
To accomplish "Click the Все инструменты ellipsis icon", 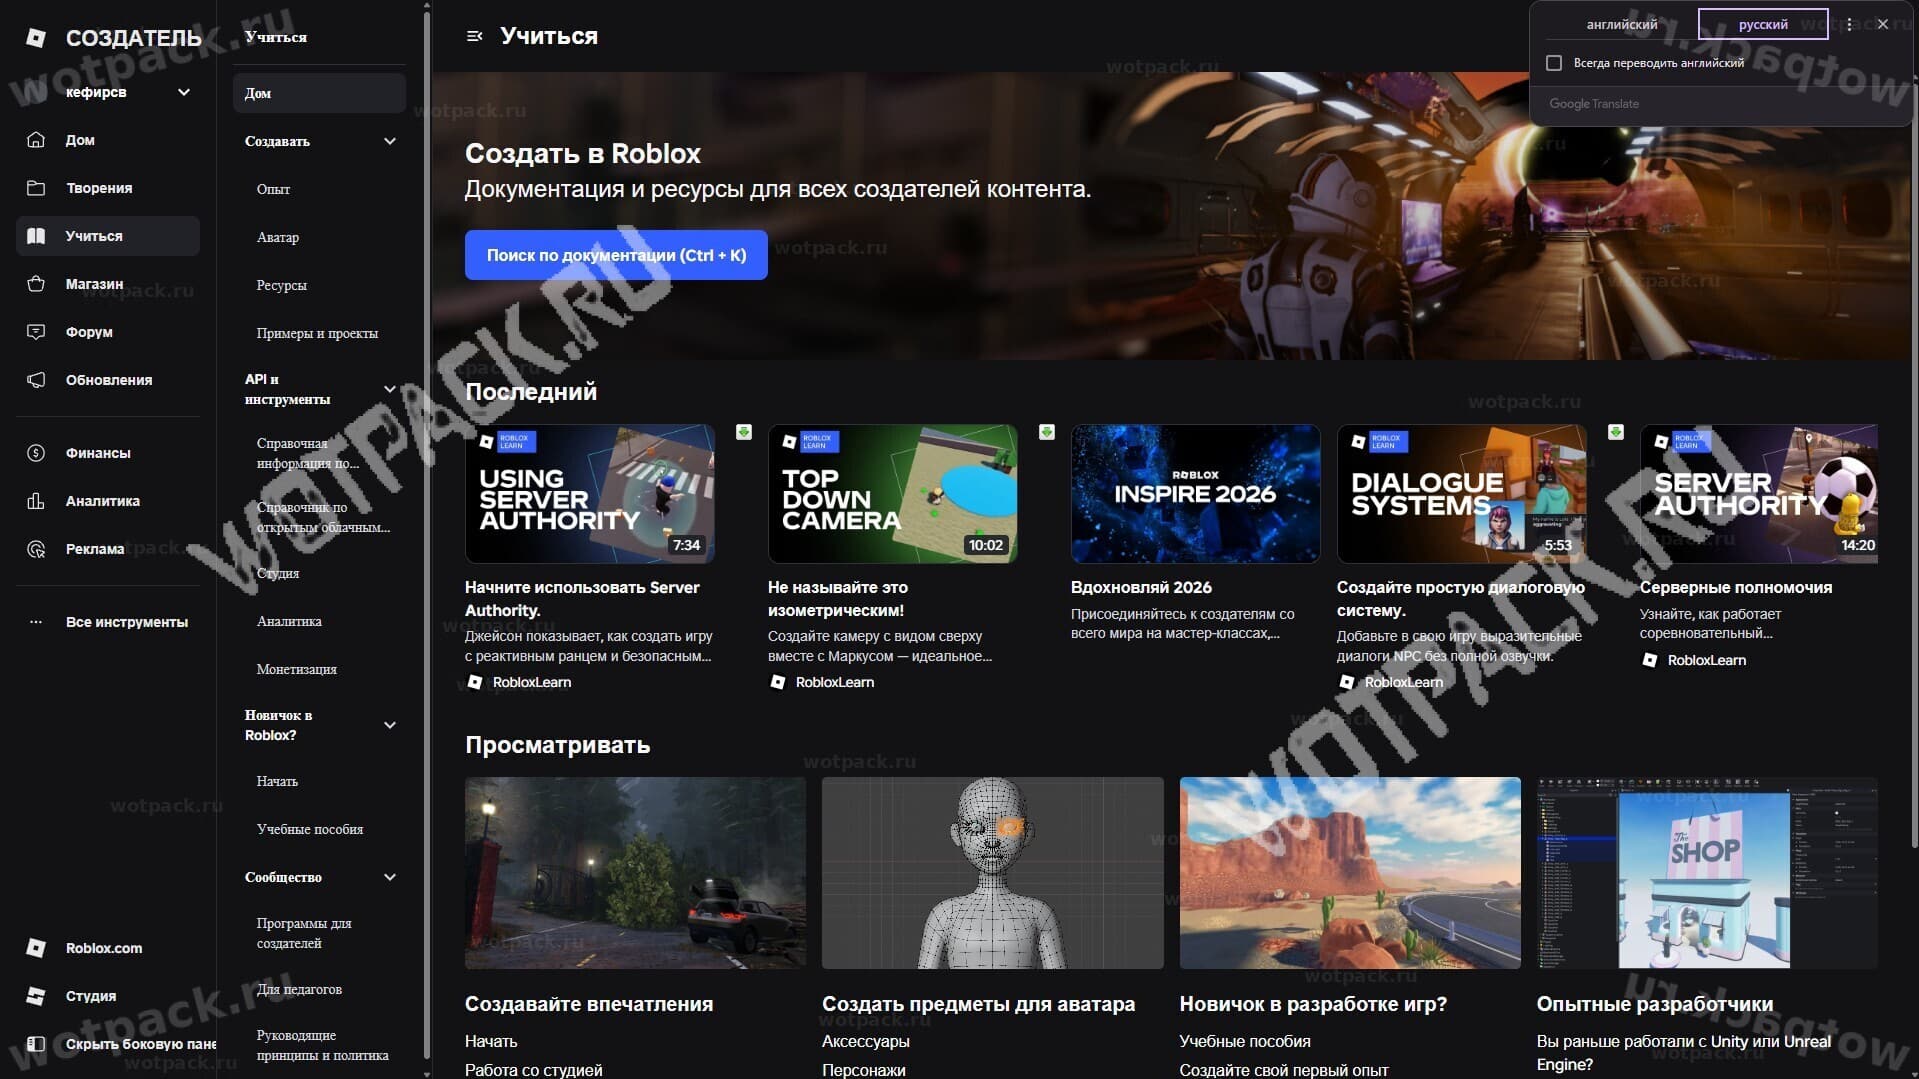I will pos(36,622).
